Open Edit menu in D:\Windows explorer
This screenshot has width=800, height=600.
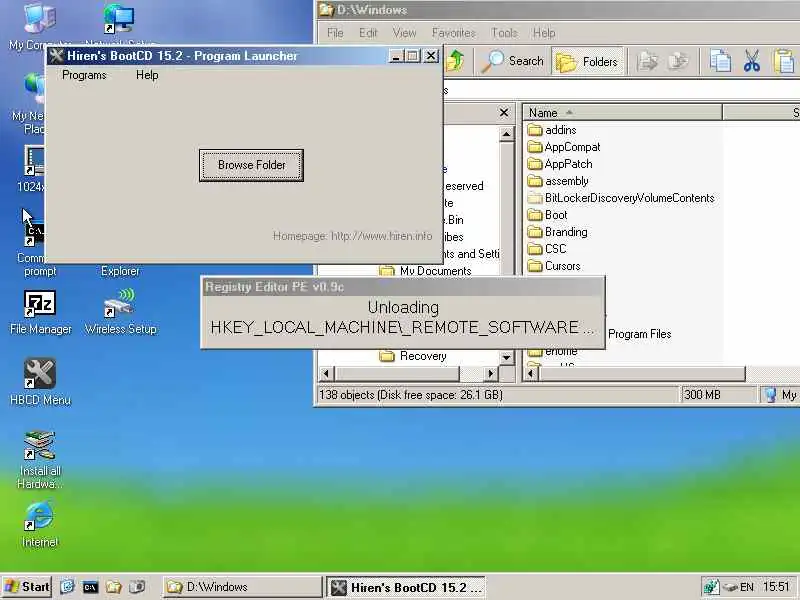368,33
